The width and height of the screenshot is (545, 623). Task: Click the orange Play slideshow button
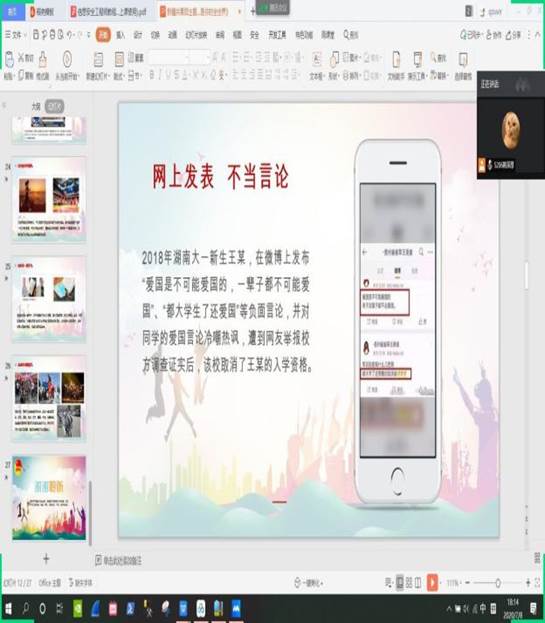[432, 583]
